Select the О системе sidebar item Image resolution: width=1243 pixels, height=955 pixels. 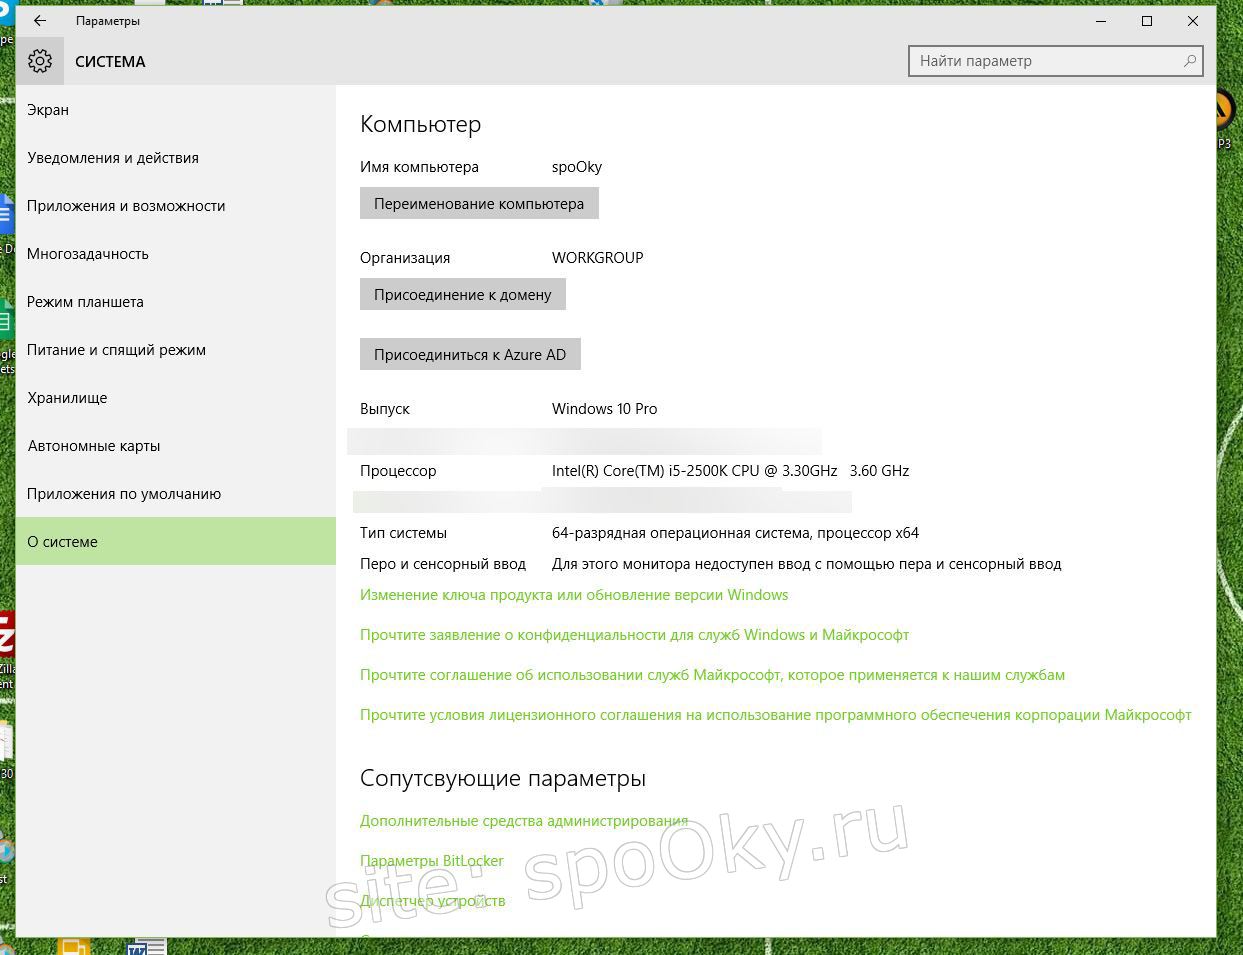176,541
